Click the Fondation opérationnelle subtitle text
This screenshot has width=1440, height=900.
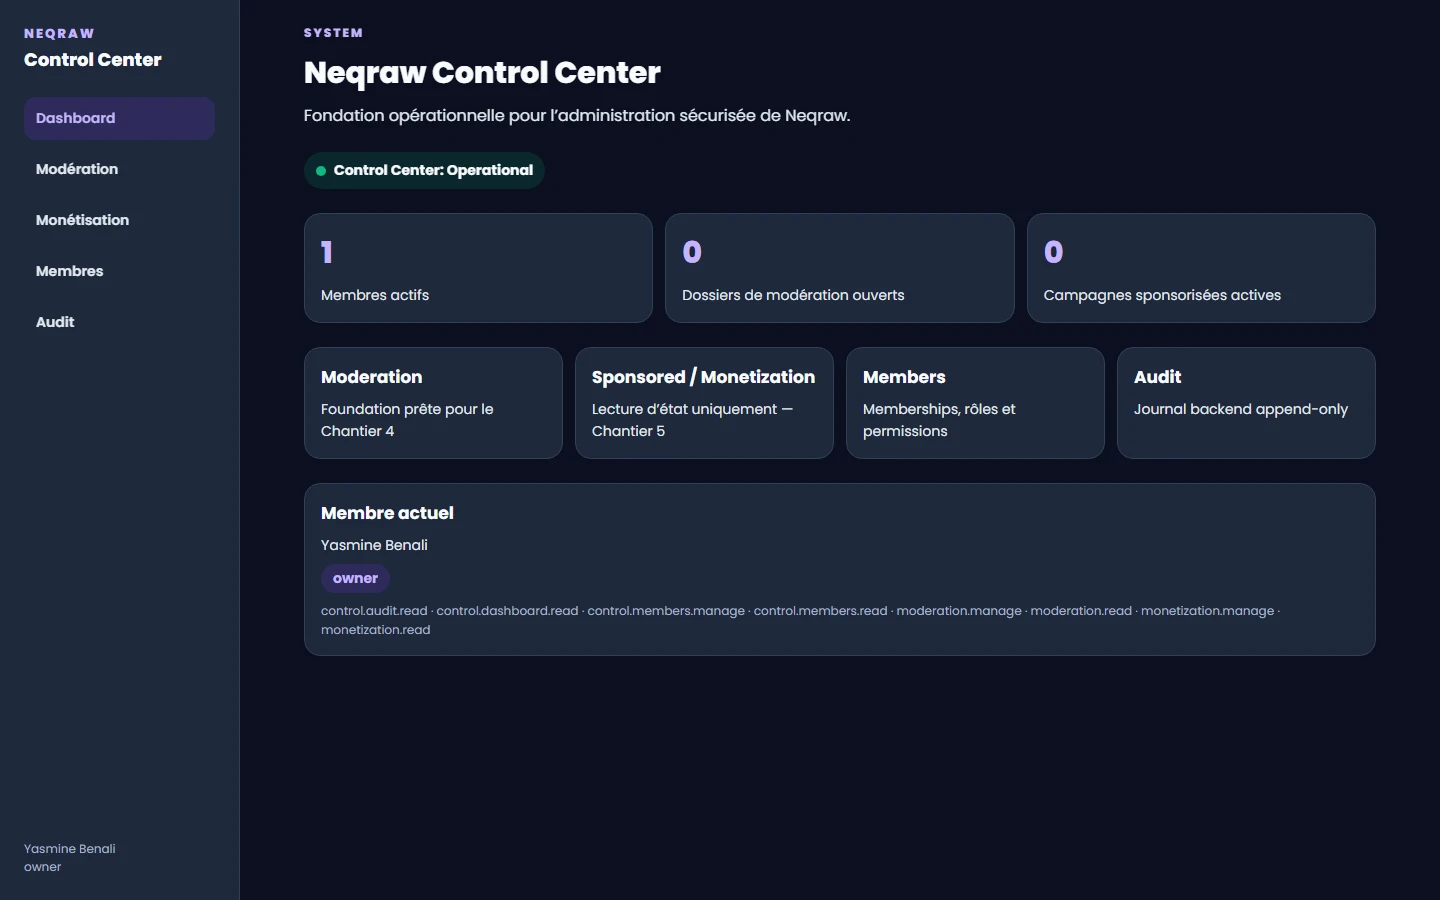[577, 116]
